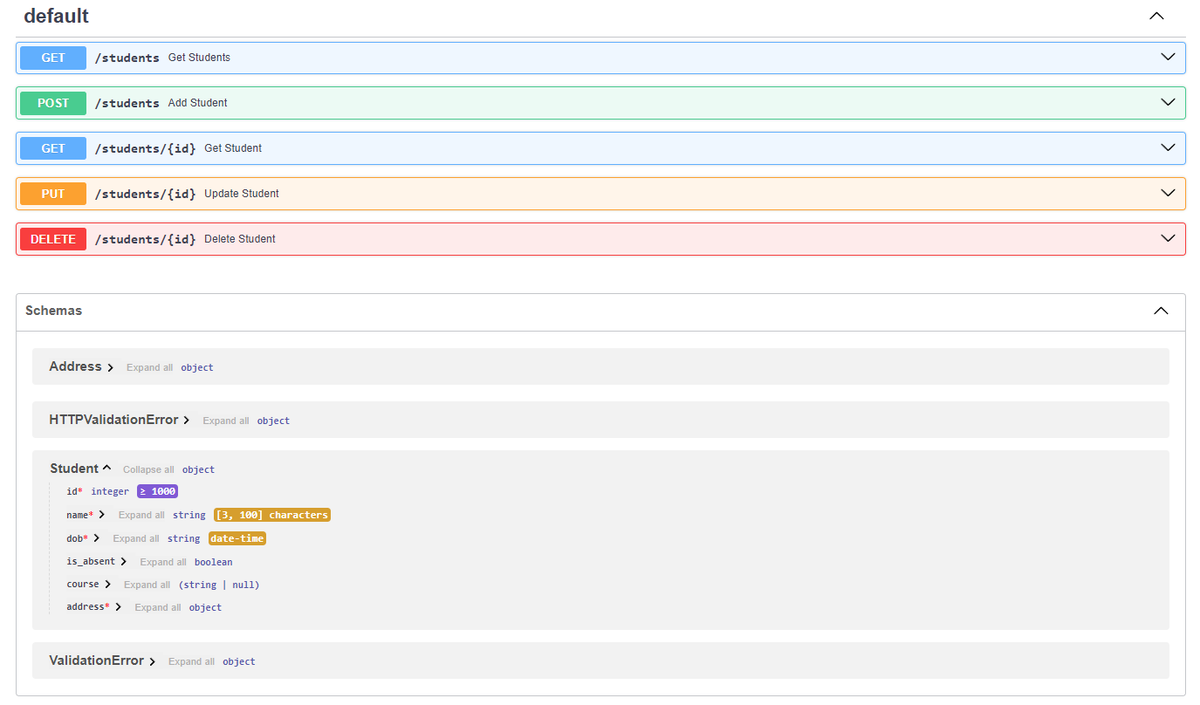Click the 'Add Student' summary text
The height and width of the screenshot is (705, 1200).
click(x=197, y=103)
